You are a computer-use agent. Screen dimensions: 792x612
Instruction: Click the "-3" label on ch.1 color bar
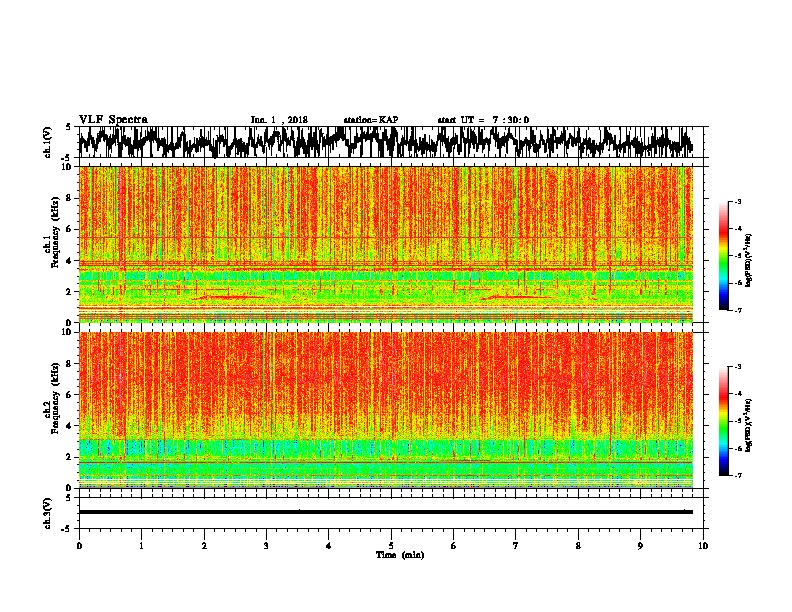[x=737, y=201]
